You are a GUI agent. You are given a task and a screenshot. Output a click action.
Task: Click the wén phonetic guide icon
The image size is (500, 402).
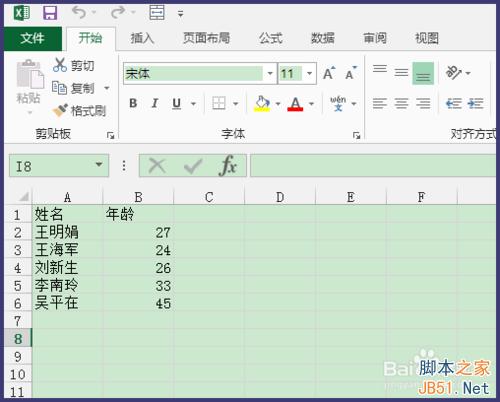(x=338, y=104)
